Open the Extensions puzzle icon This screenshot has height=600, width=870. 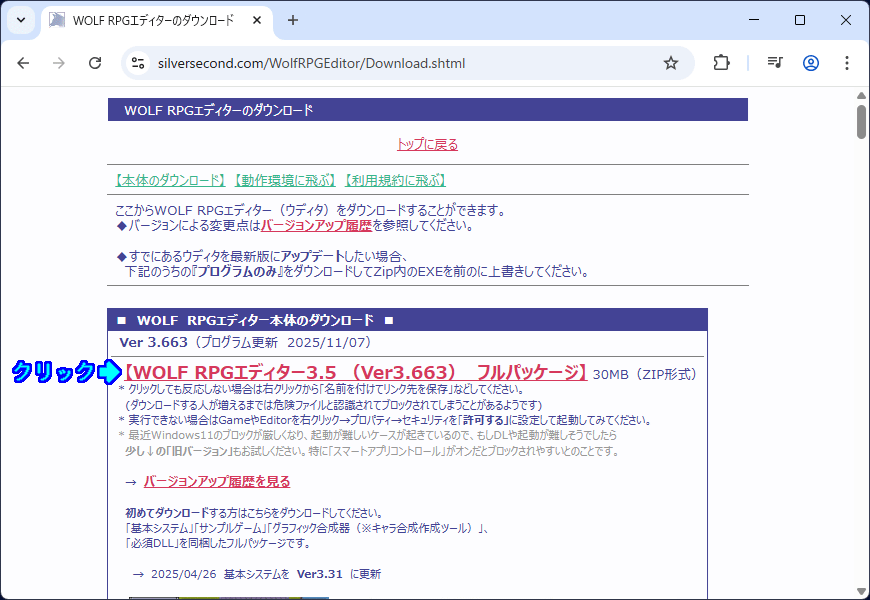(x=721, y=63)
